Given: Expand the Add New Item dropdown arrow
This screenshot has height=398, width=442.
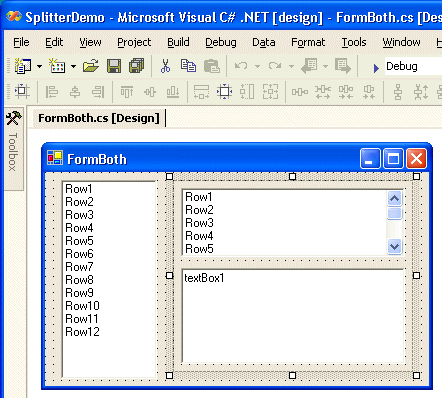Looking at the screenshot, I should coord(73,66).
